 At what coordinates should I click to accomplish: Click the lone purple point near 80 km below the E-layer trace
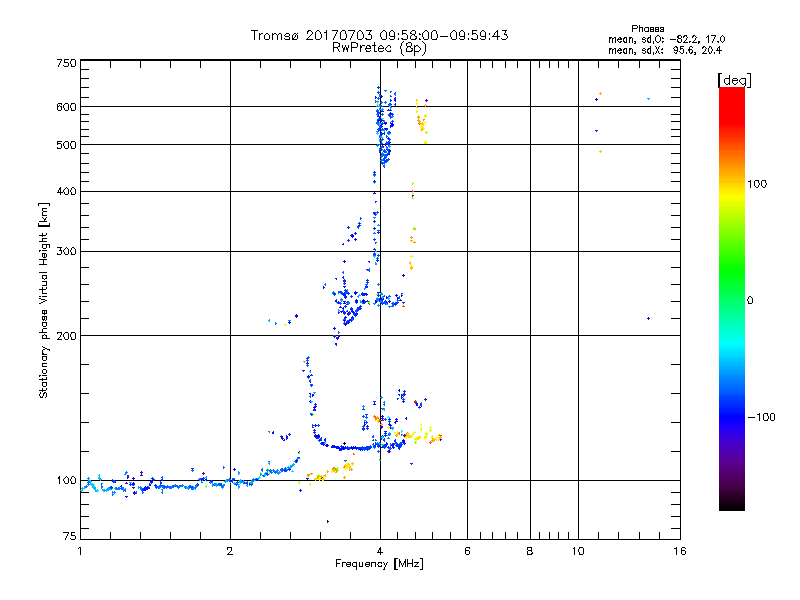point(328,521)
